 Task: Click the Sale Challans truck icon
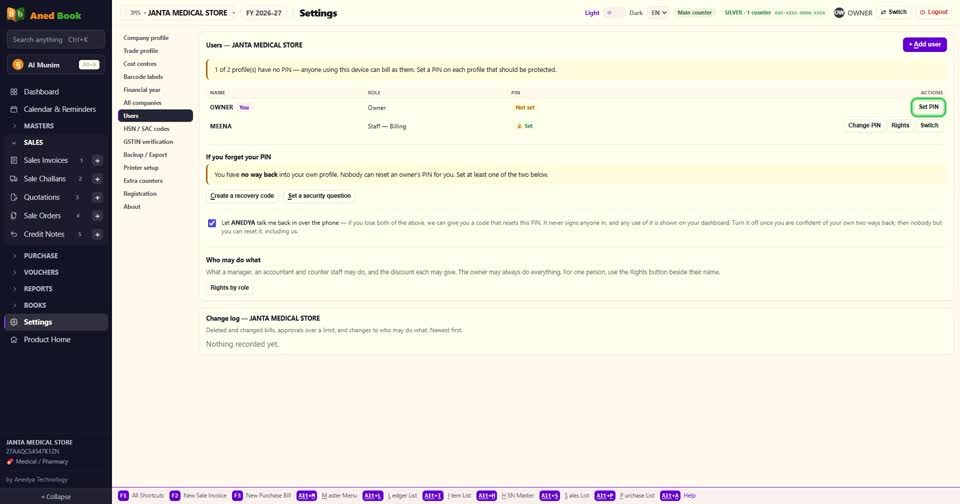(x=13, y=179)
